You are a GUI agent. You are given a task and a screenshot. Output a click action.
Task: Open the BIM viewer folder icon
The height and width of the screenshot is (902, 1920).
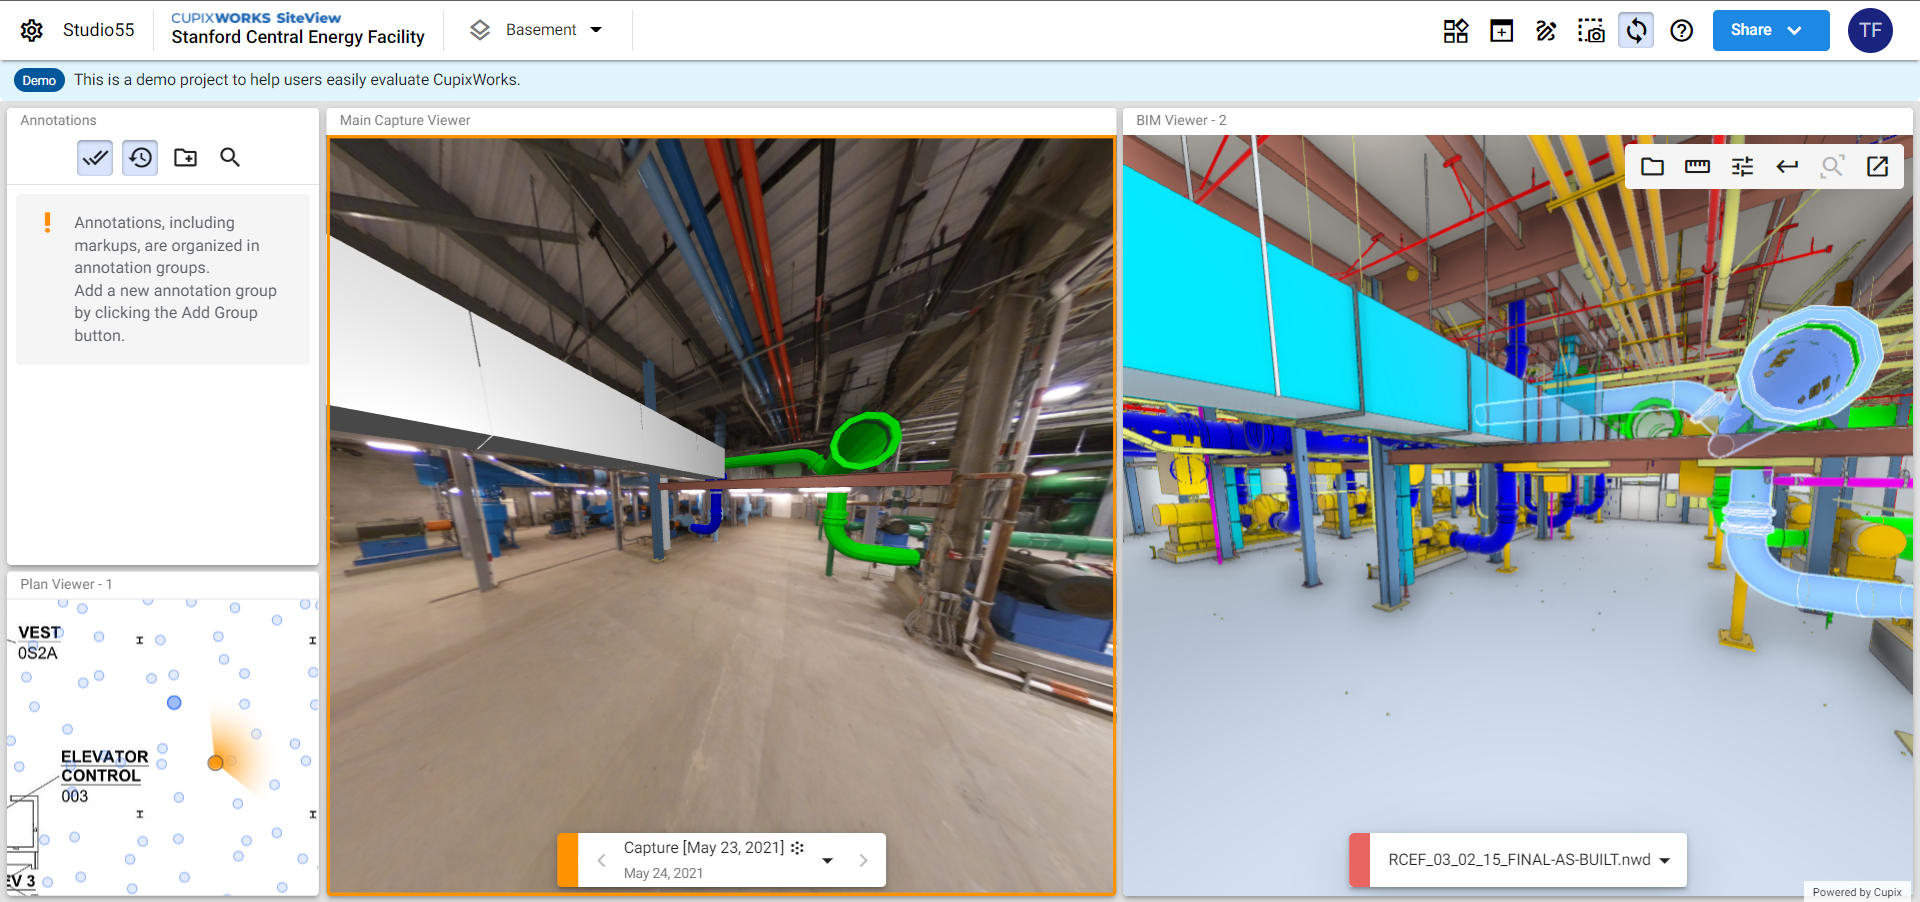1652,166
